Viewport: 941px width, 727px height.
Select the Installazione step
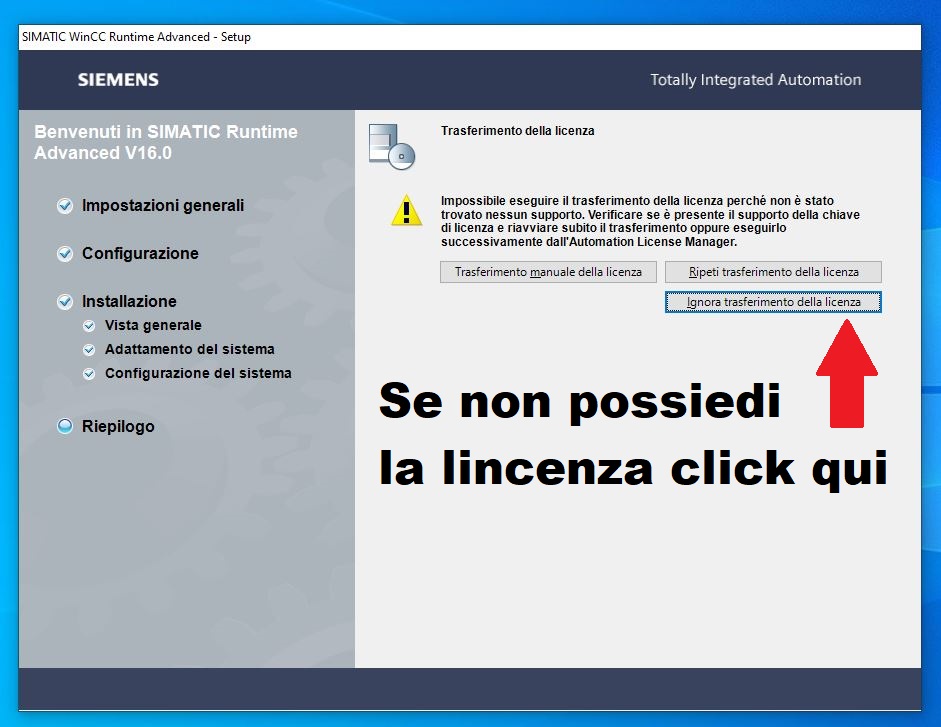tap(129, 301)
